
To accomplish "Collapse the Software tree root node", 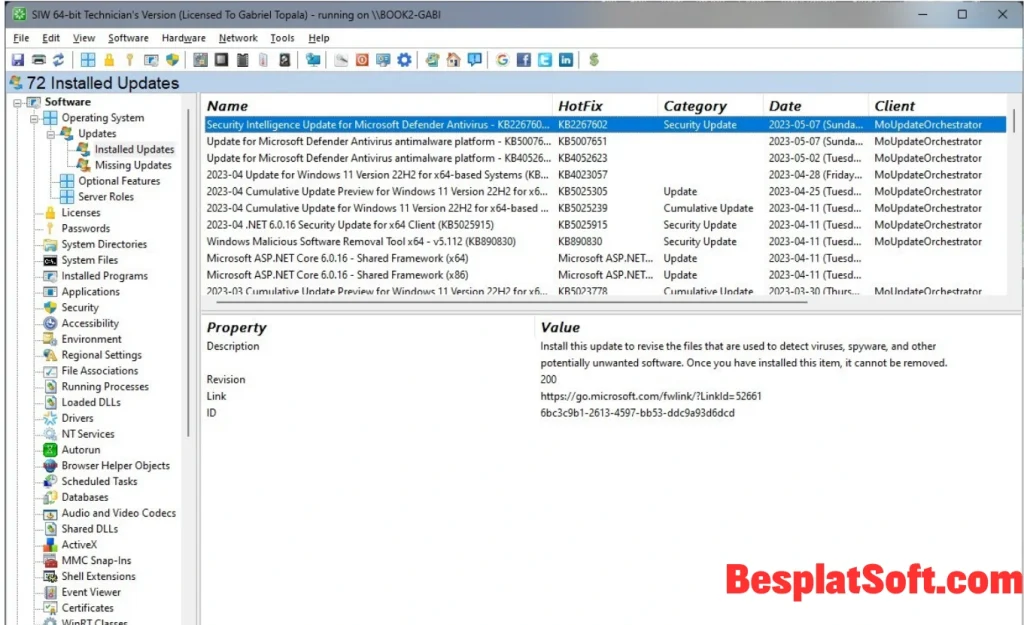I will click(17, 102).
